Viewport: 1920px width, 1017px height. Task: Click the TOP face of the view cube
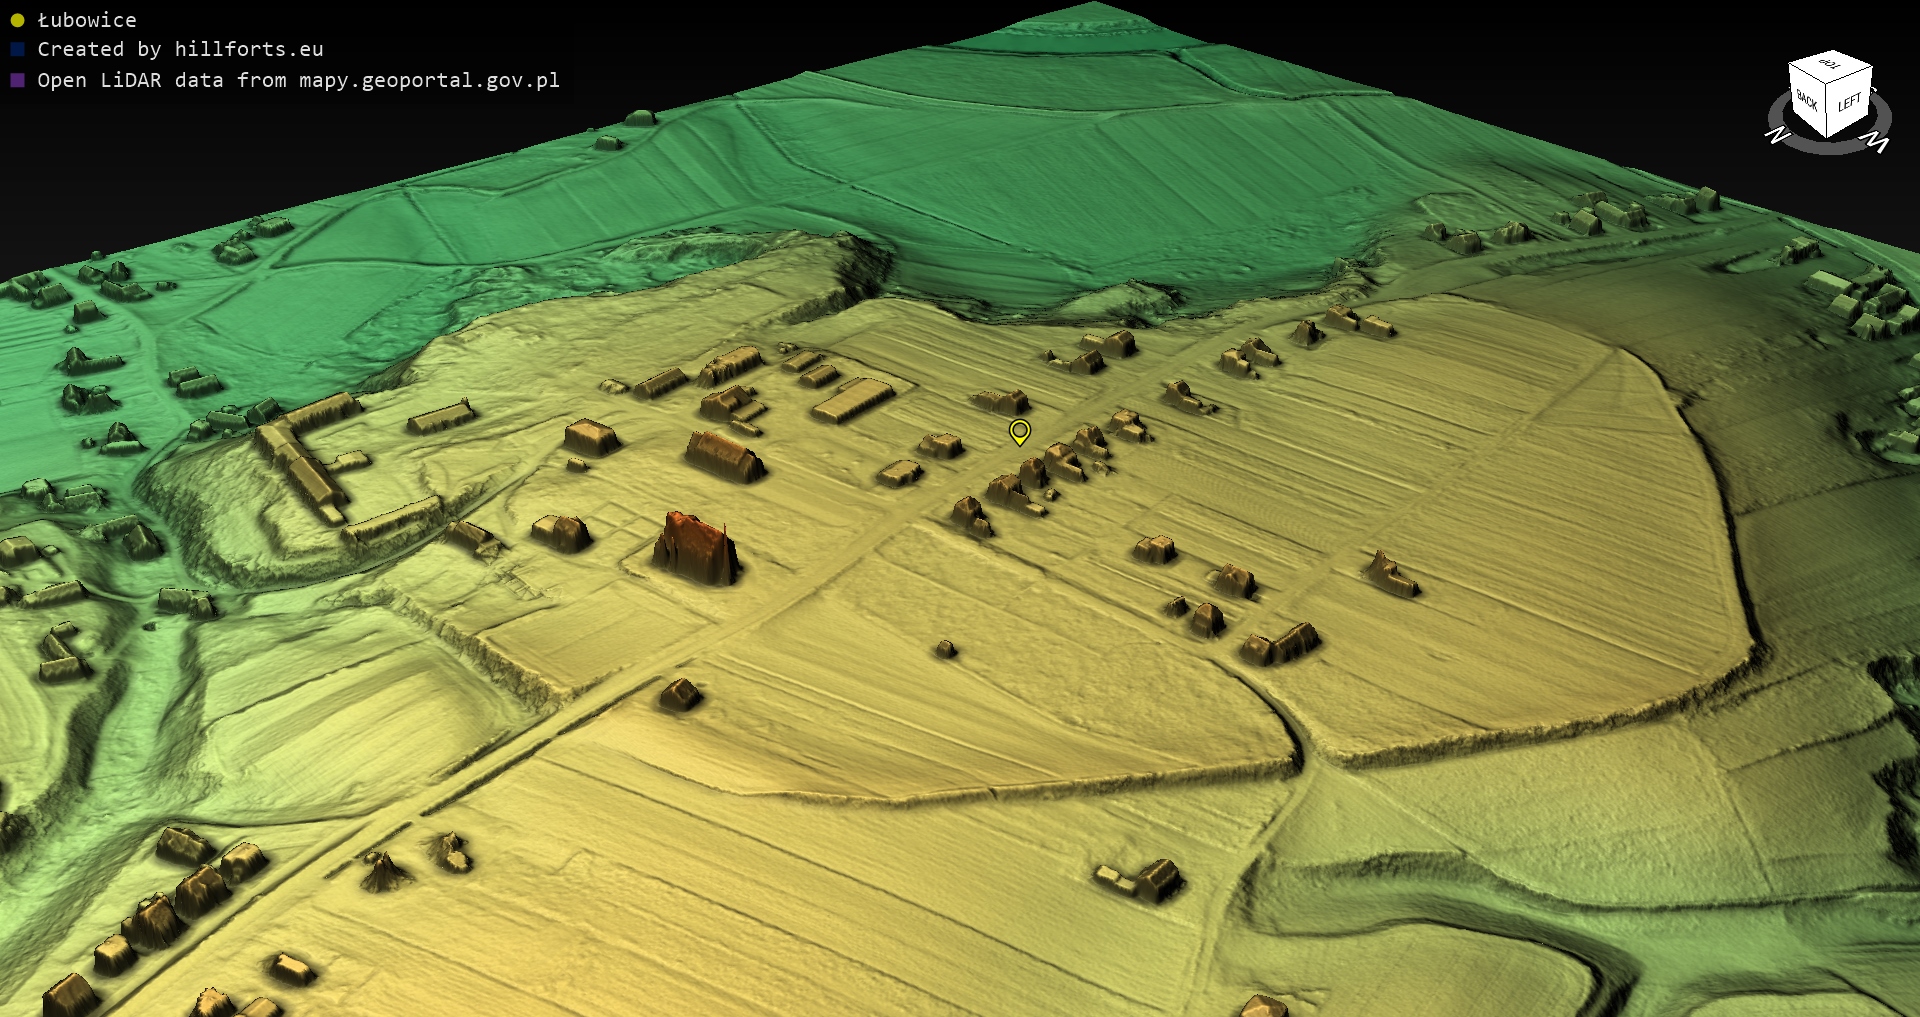[1830, 66]
